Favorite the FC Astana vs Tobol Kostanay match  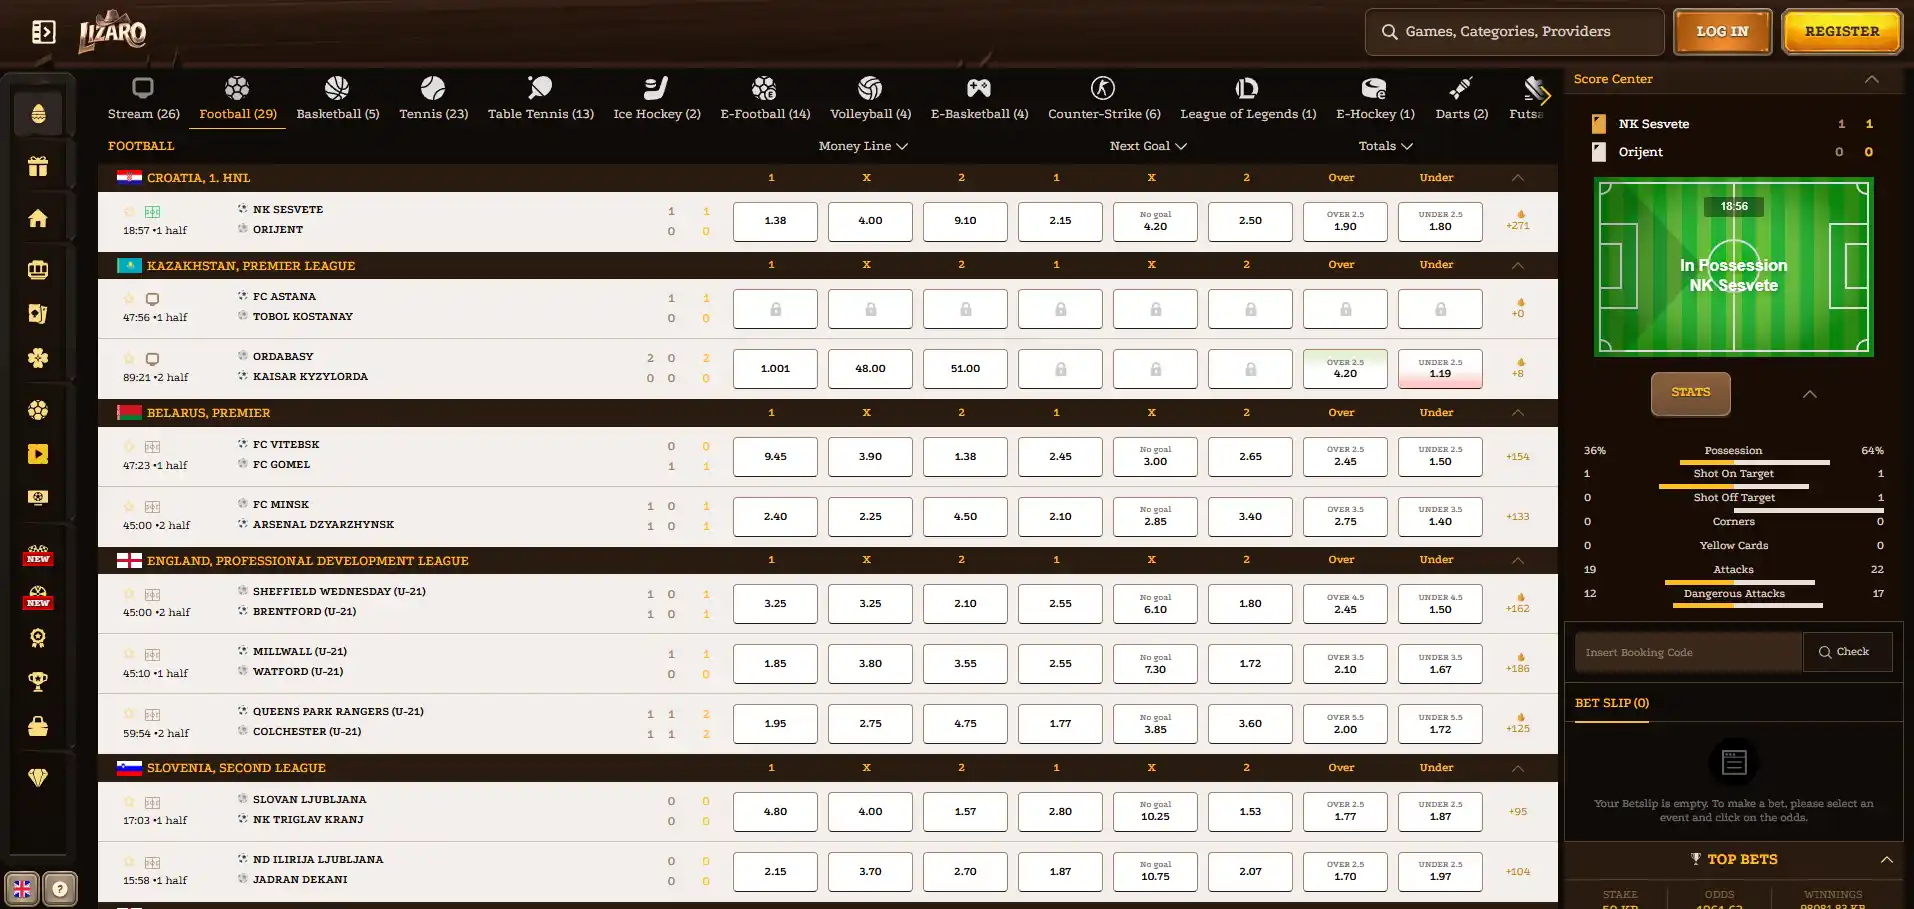coord(129,299)
